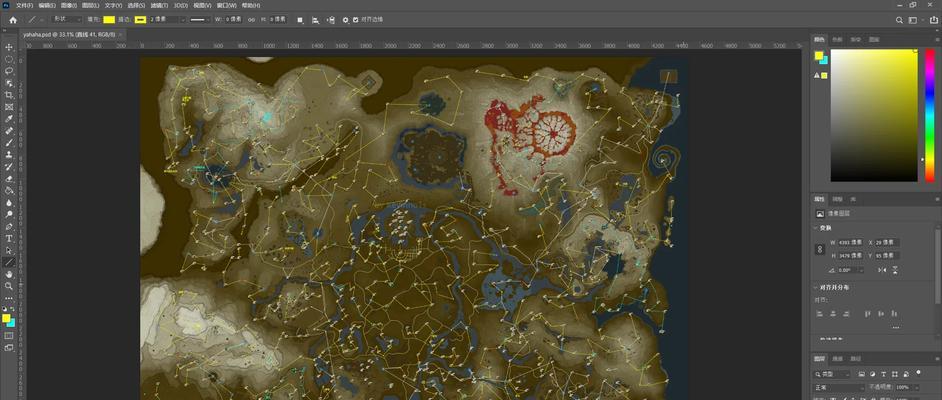Select the Lasso tool

tap(9, 71)
